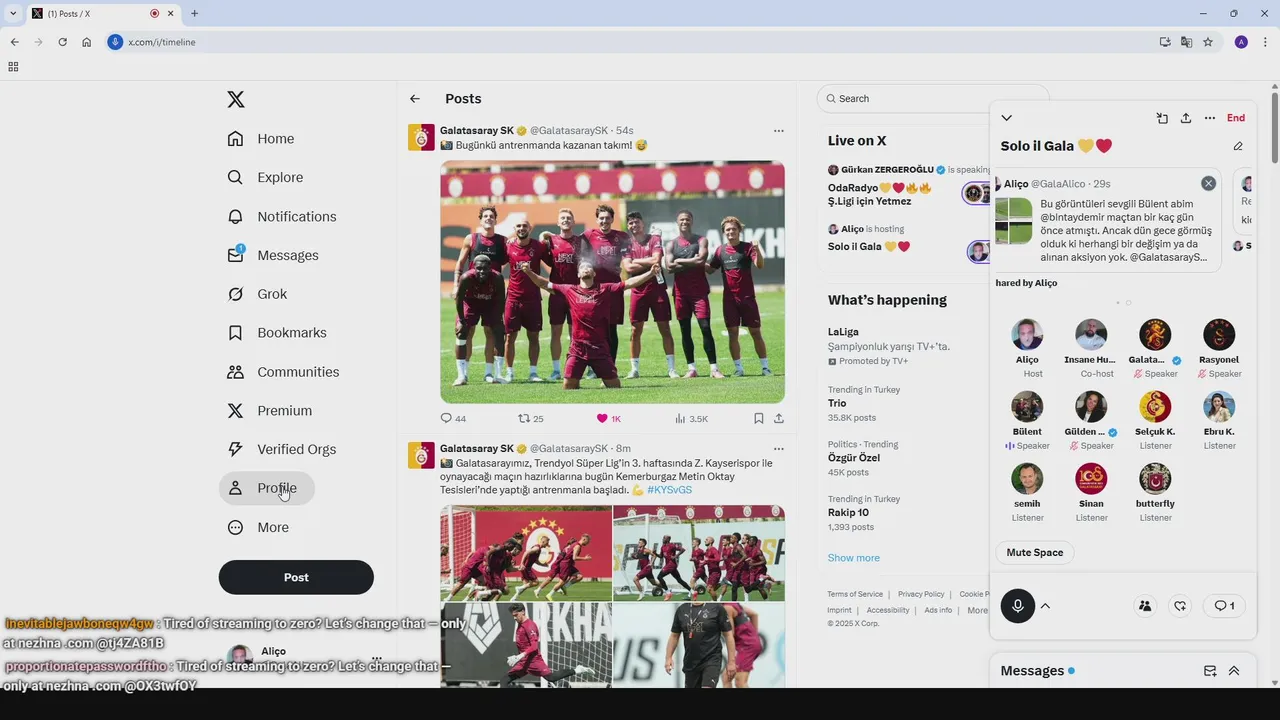
Task: Click the browser address bar
Action: [x=640, y=42]
